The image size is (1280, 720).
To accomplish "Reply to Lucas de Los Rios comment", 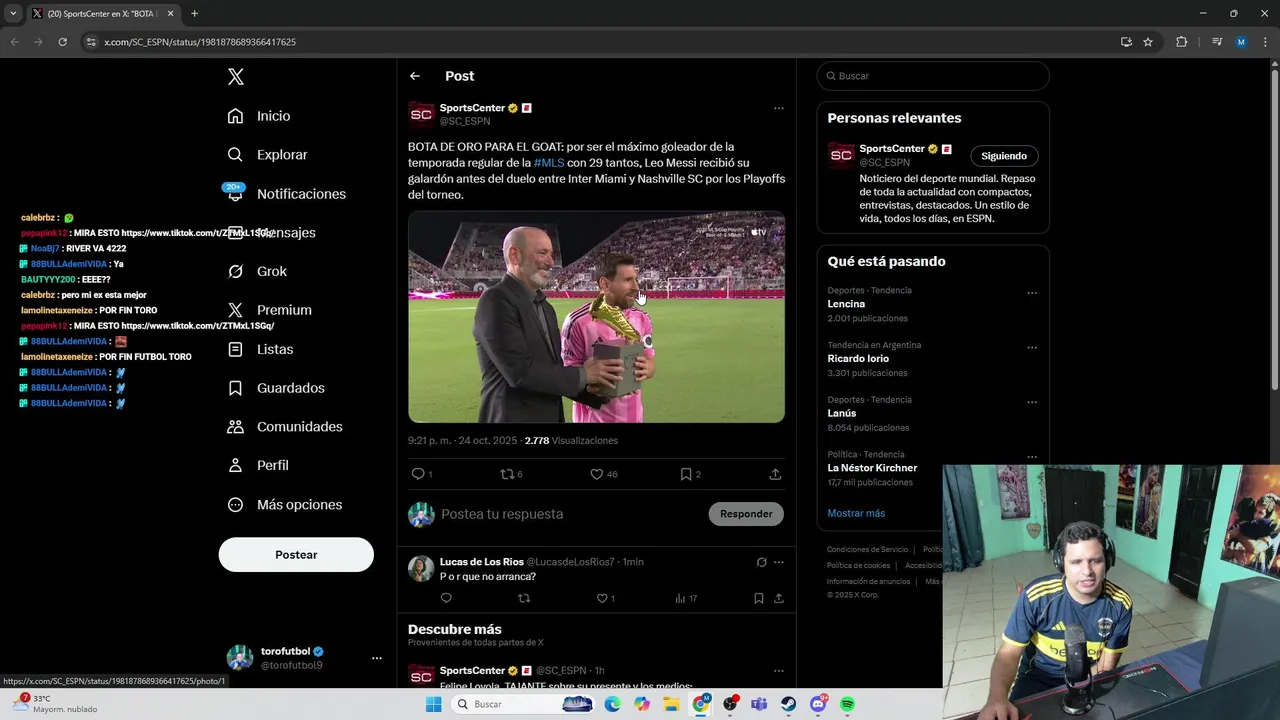I will (x=446, y=598).
